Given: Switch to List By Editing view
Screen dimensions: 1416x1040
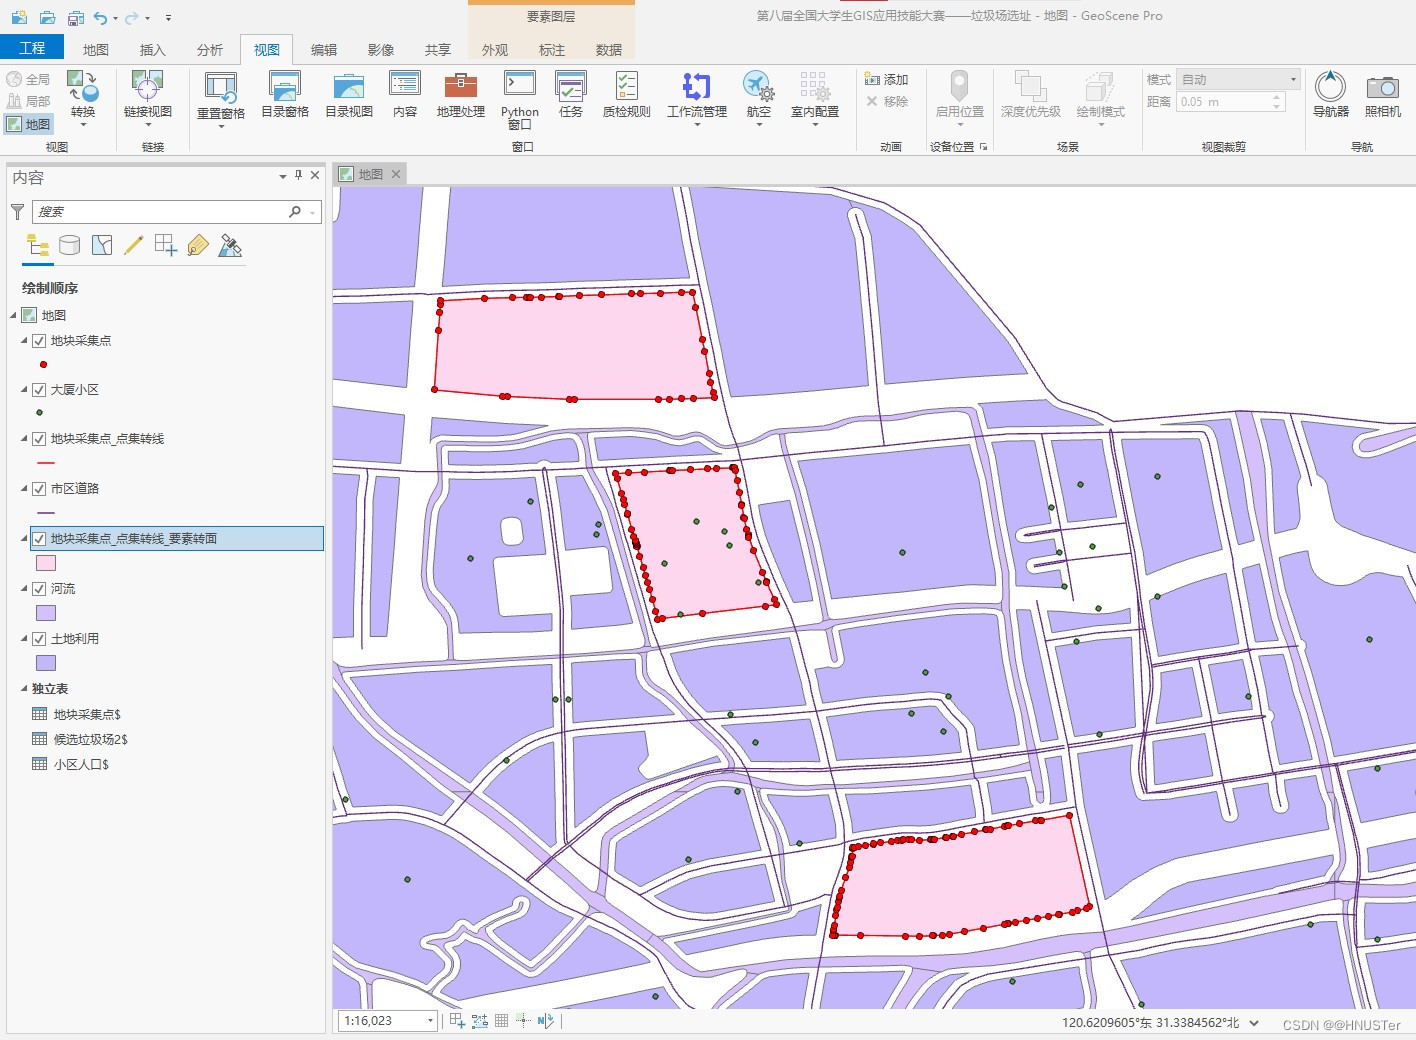Looking at the screenshot, I should [x=134, y=245].
